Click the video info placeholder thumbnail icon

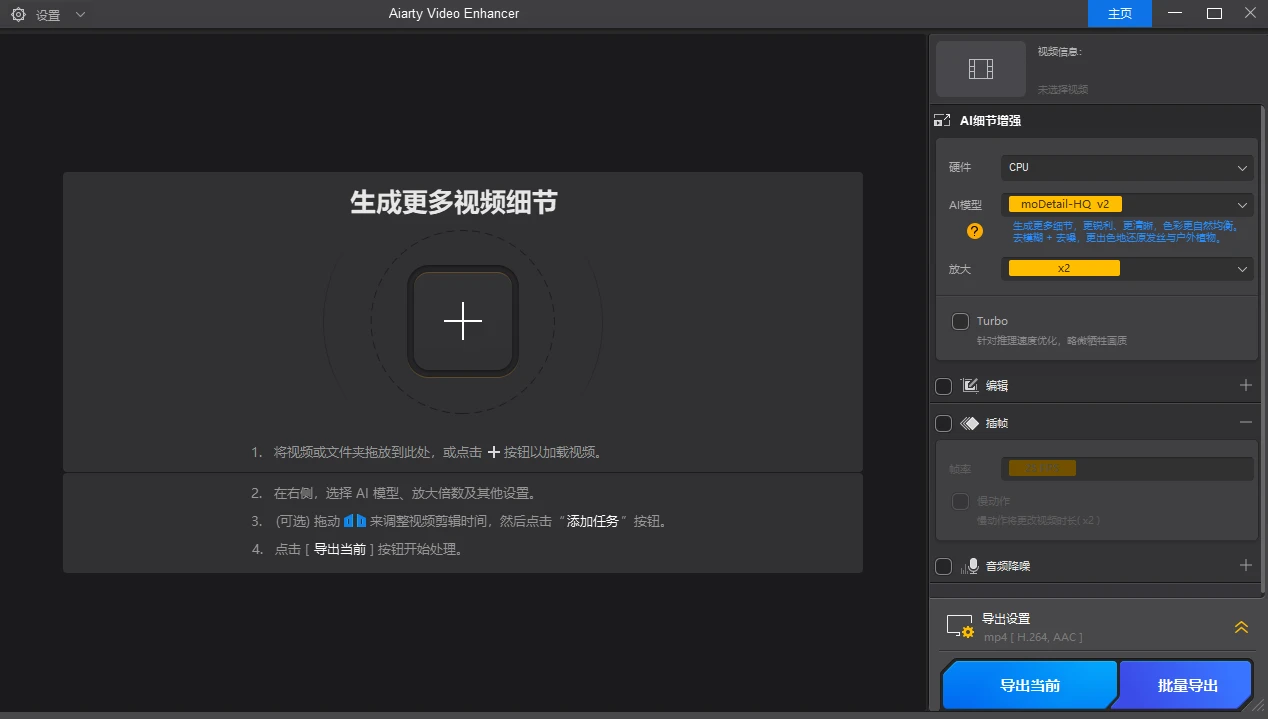tap(980, 68)
